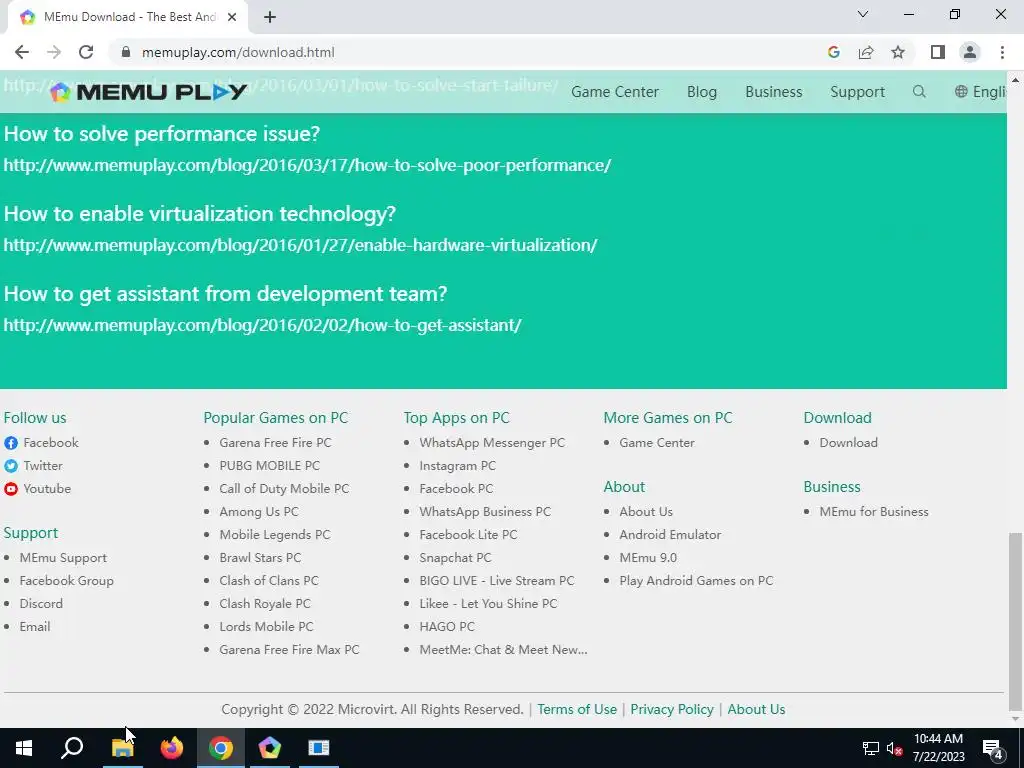Open Call of Duty Mobile PC link
The height and width of the screenshot is (768, 1024).
tap(284, 488)
